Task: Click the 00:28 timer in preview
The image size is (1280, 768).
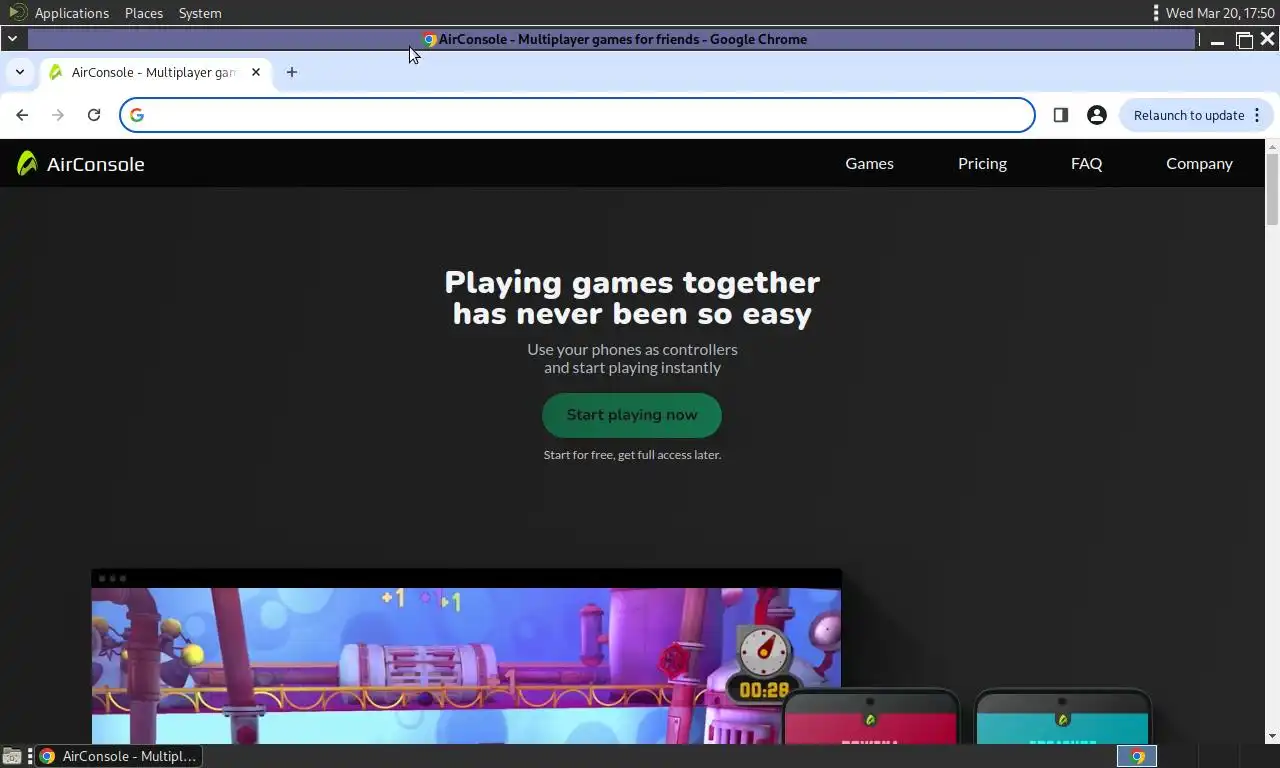Action: 764,690
